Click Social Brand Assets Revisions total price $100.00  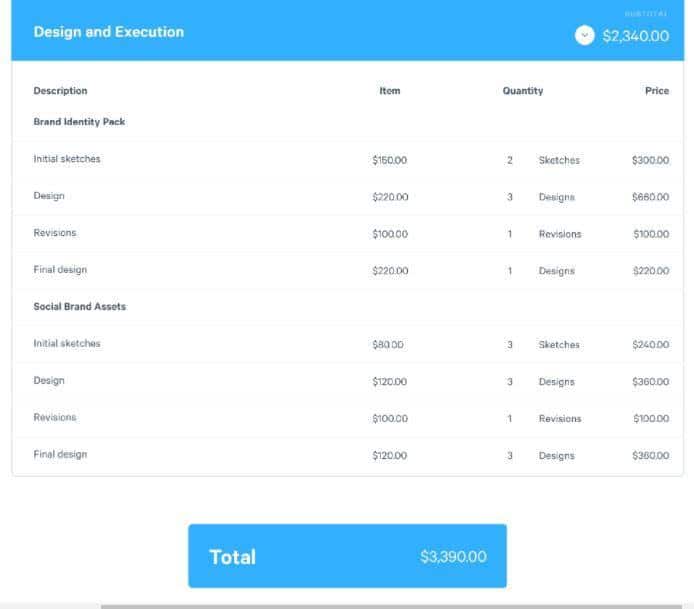tap(651, 419)
